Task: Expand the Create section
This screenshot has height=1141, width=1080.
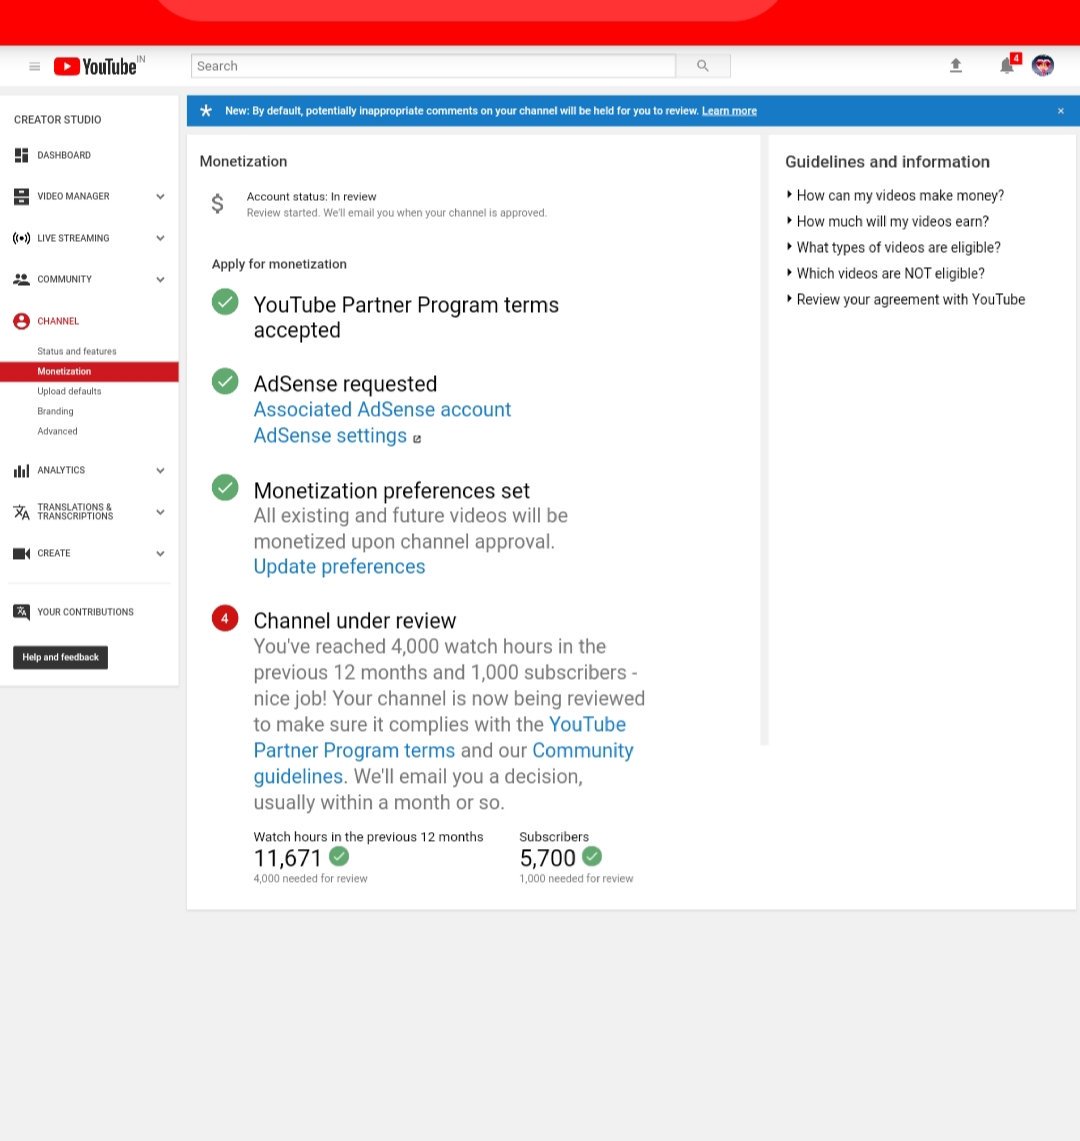Action: click(160, 554)
